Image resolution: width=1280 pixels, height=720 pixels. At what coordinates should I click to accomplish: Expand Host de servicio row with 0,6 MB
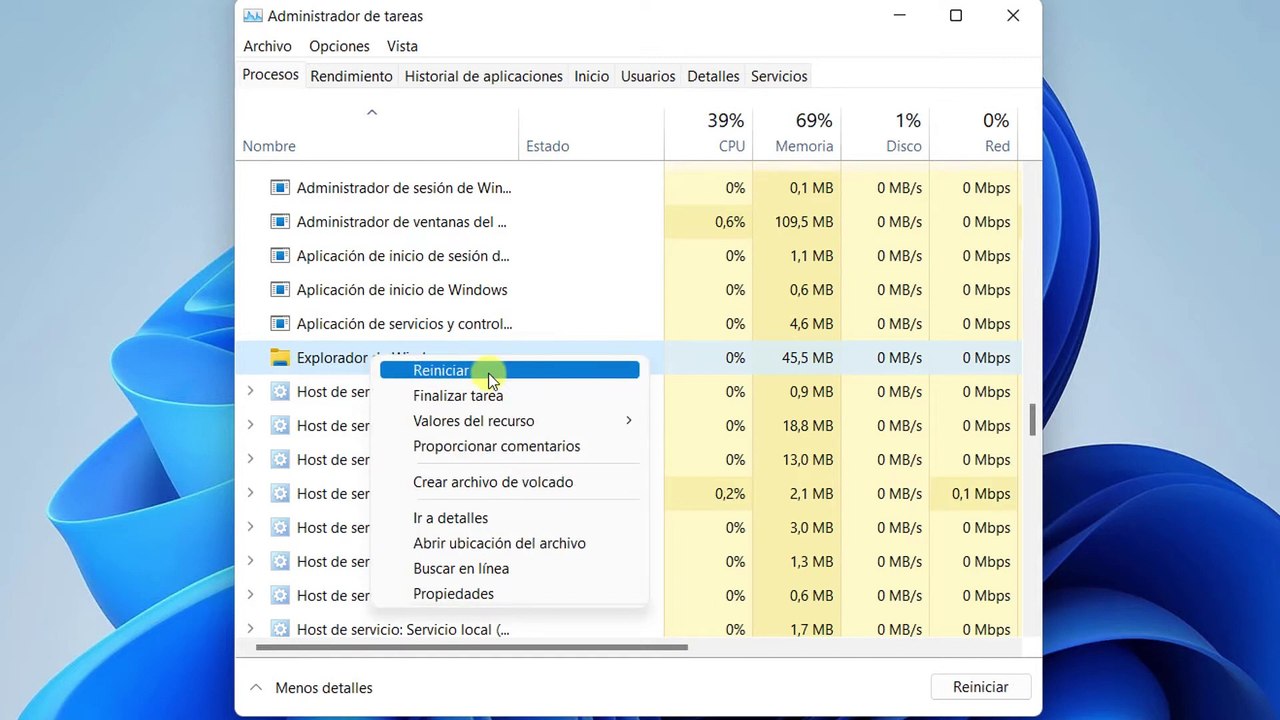[251, 595]
